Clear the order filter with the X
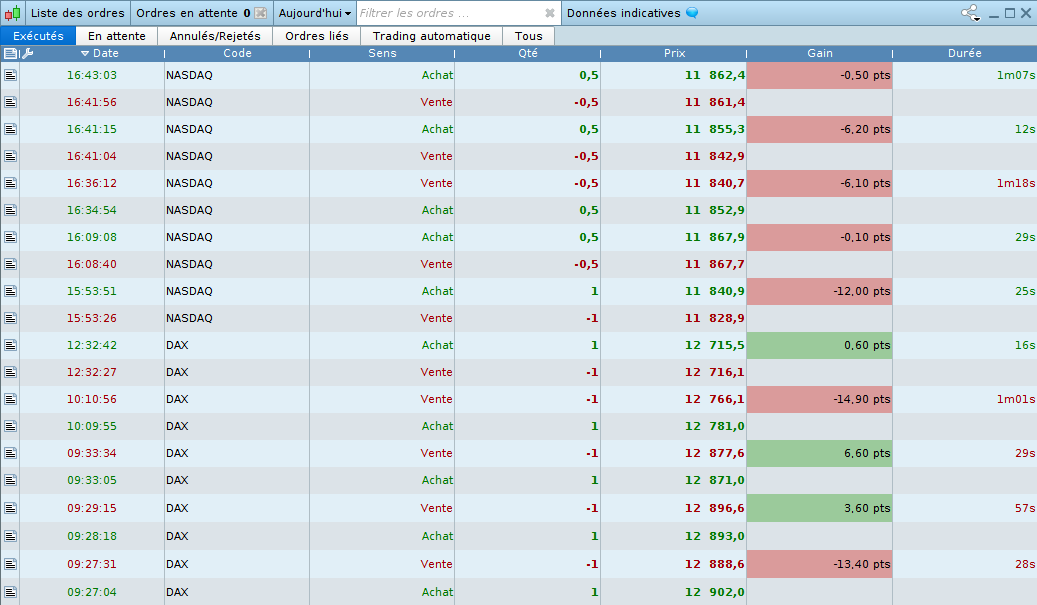 click(549, 13)
